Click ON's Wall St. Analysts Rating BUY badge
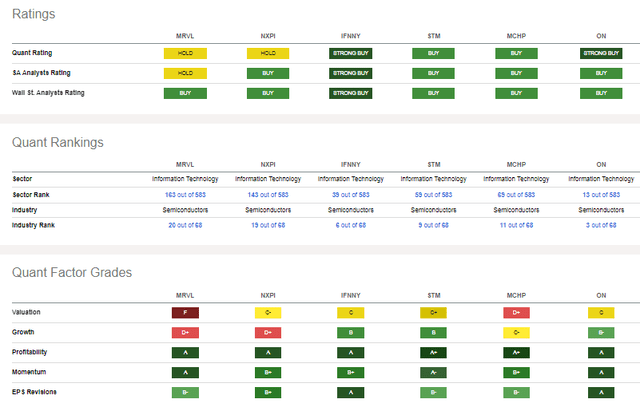This screenshot has width=640, height=411. pyautogui.click(x=601, y=93)
